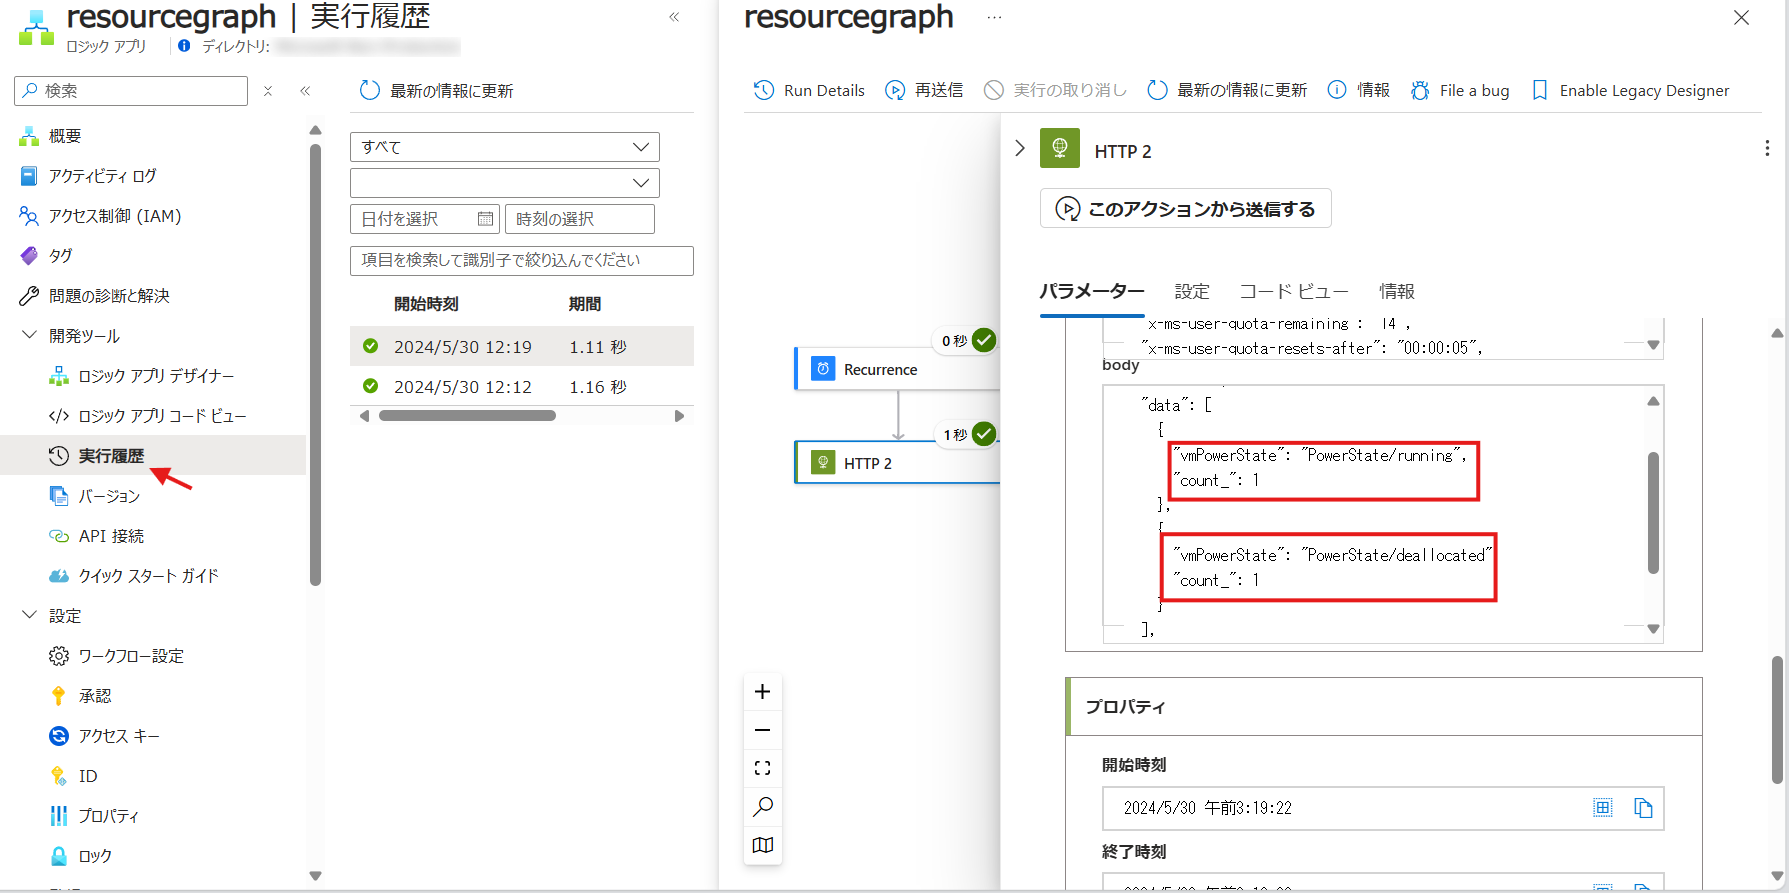Click 最新の情報に更新 in run detail toolbar
Viewport: 1789px width, 893px height.
[x=1228, y=90]
